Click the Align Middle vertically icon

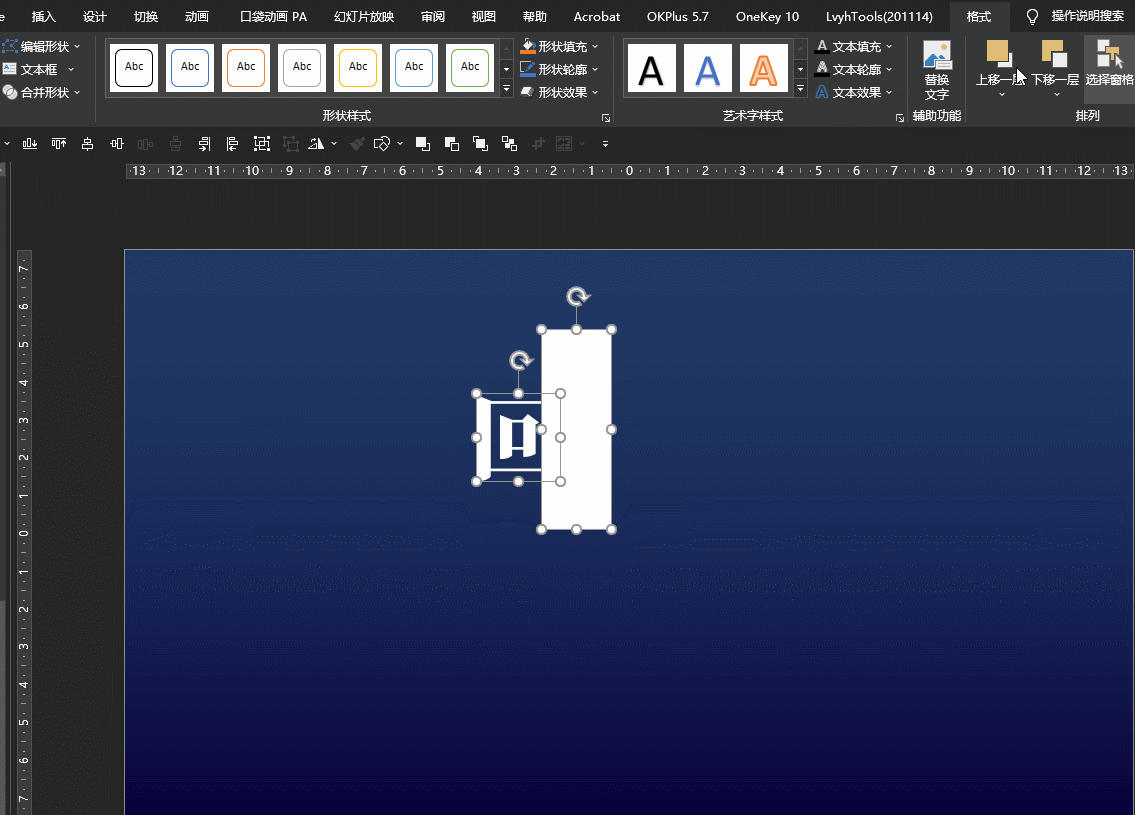[x=117, y=144]
